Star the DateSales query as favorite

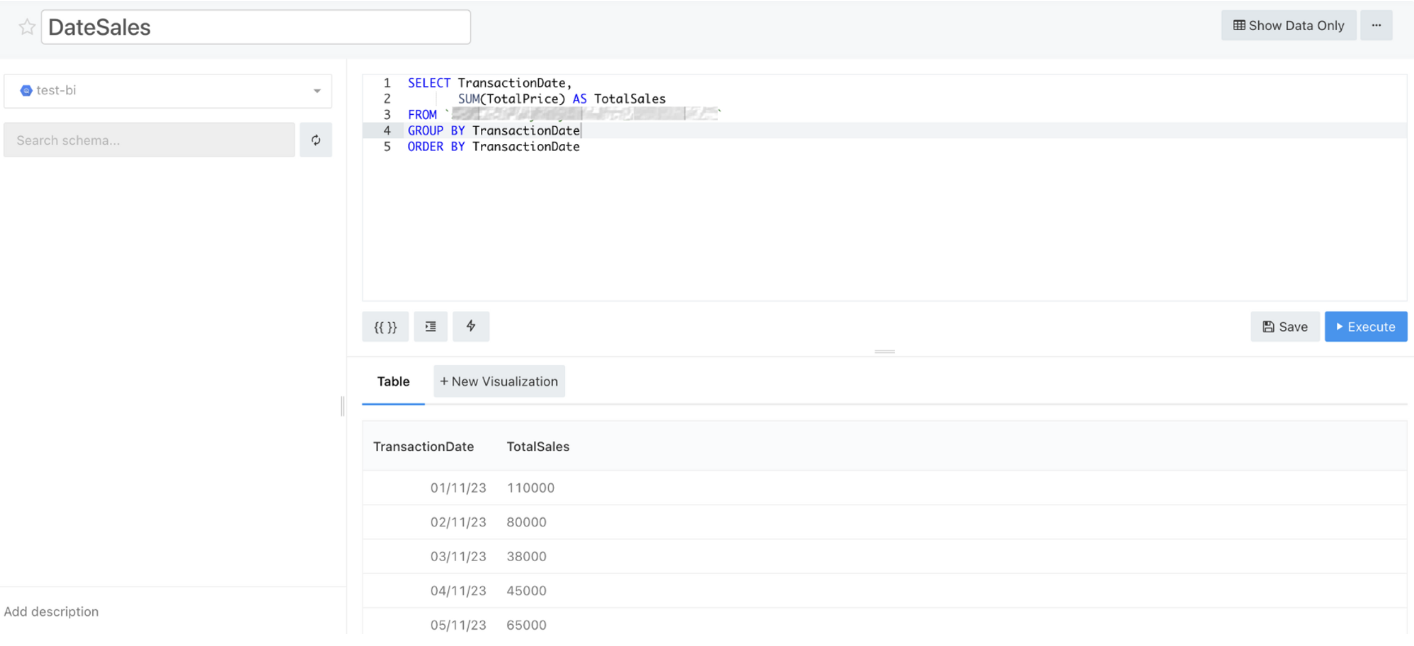coord(27,28)
